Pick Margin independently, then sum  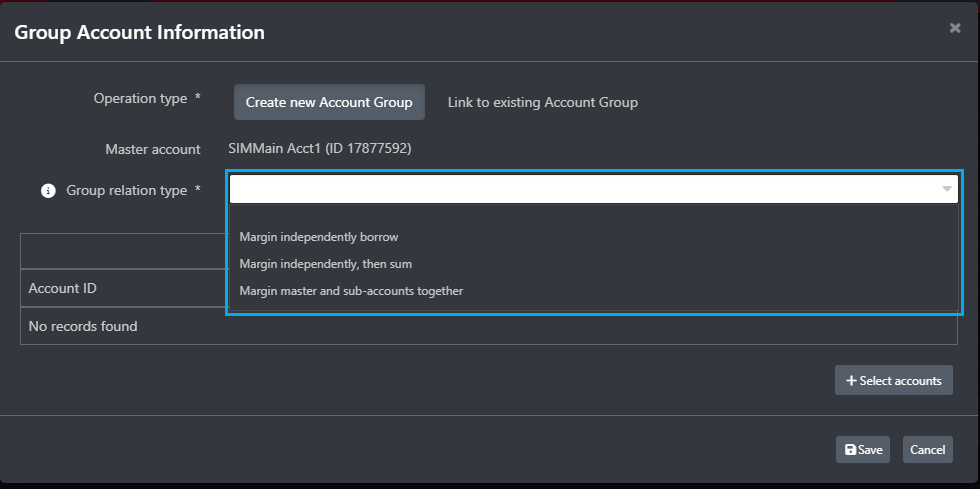pos(326,264)
